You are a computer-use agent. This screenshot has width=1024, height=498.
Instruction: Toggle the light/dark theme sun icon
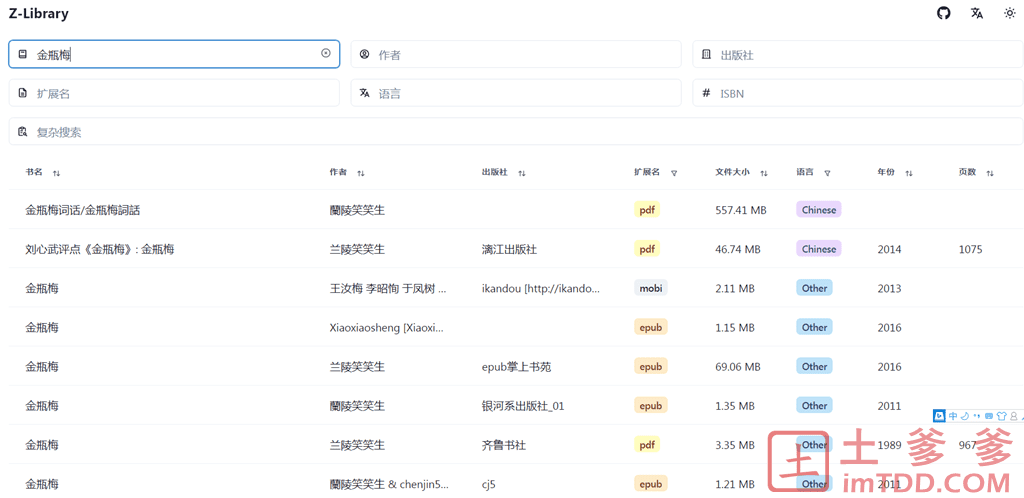point(1010,13)
